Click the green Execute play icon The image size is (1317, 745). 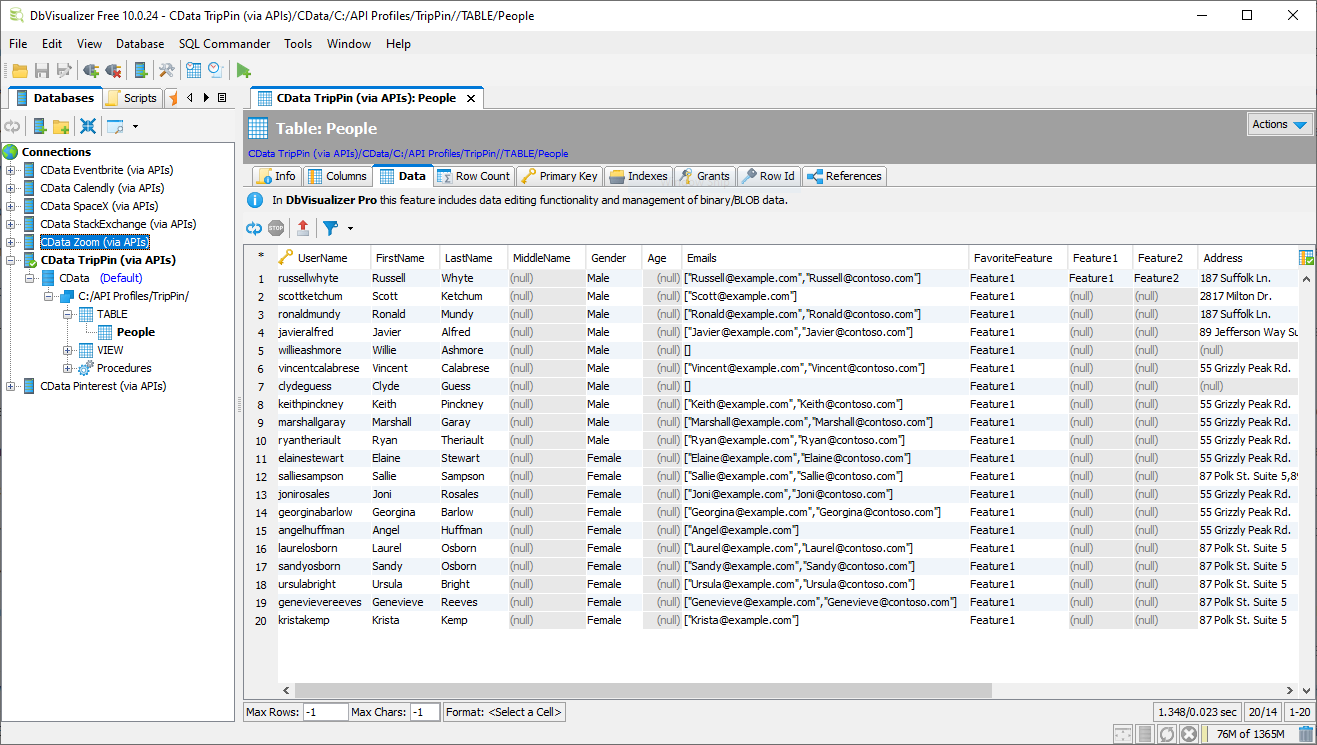[244, 70]
